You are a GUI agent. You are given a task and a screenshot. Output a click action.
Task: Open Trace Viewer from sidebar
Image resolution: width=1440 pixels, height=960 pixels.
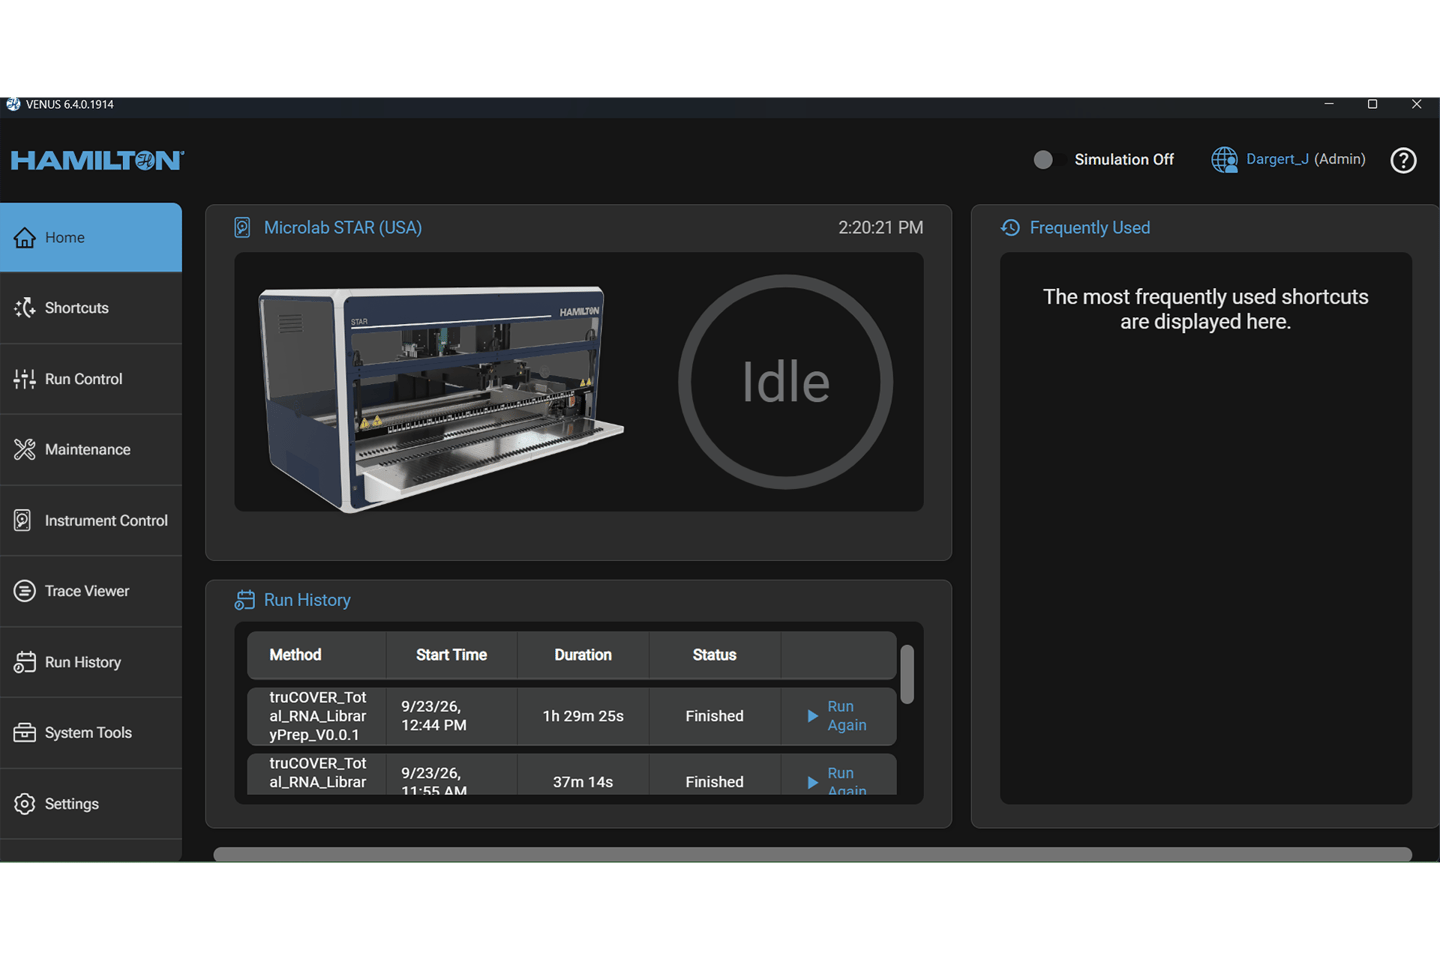pos(91,591)
